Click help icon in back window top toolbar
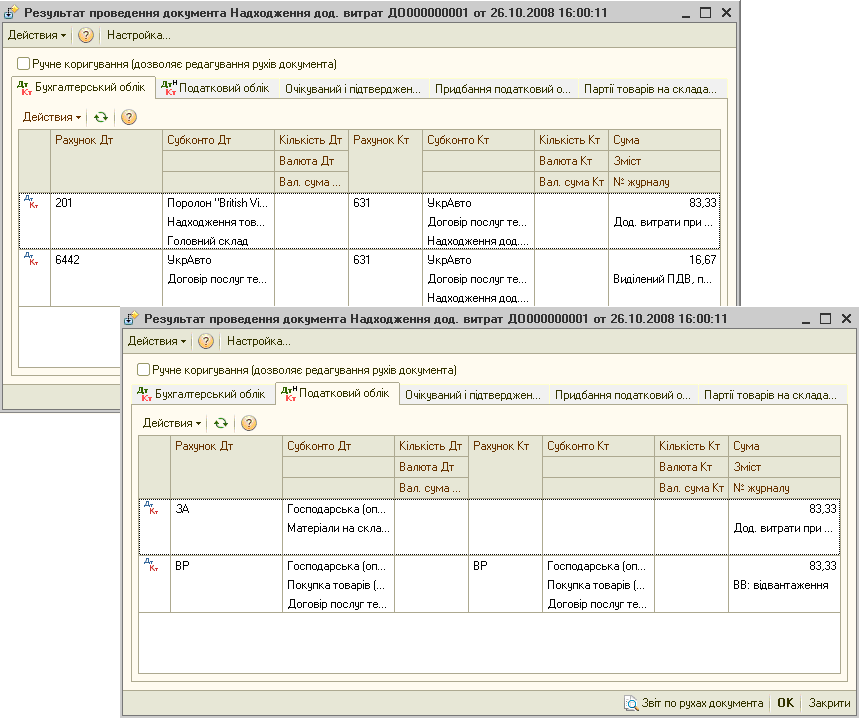 85,35
